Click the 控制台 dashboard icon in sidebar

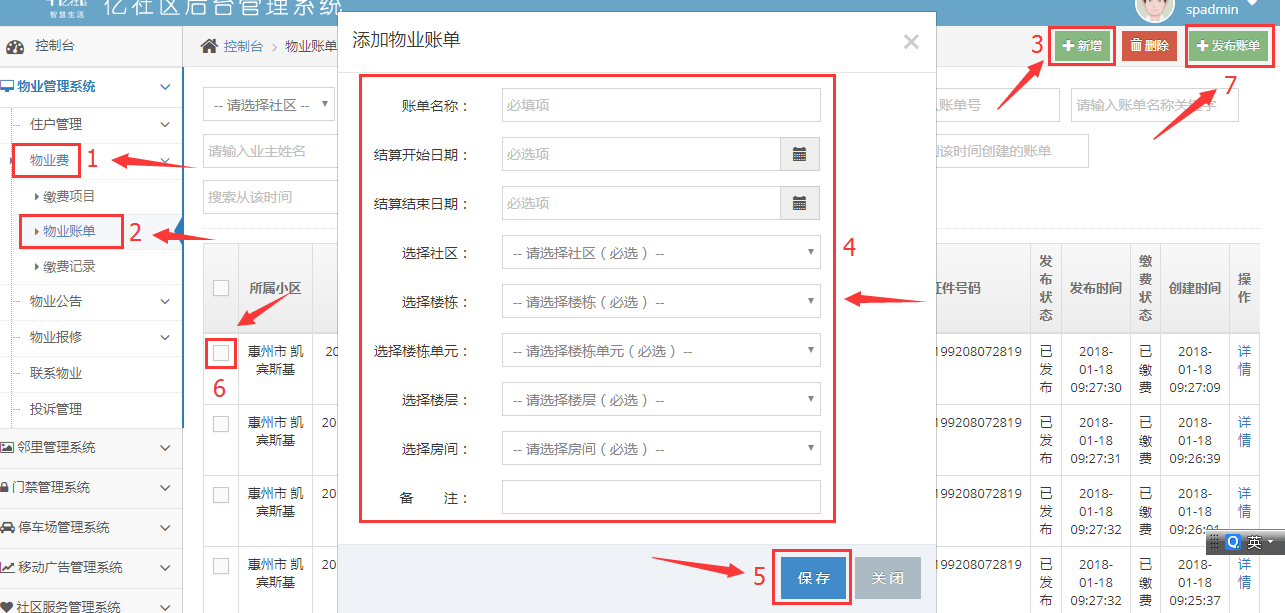pyautogui.click(x=15, y=46)
